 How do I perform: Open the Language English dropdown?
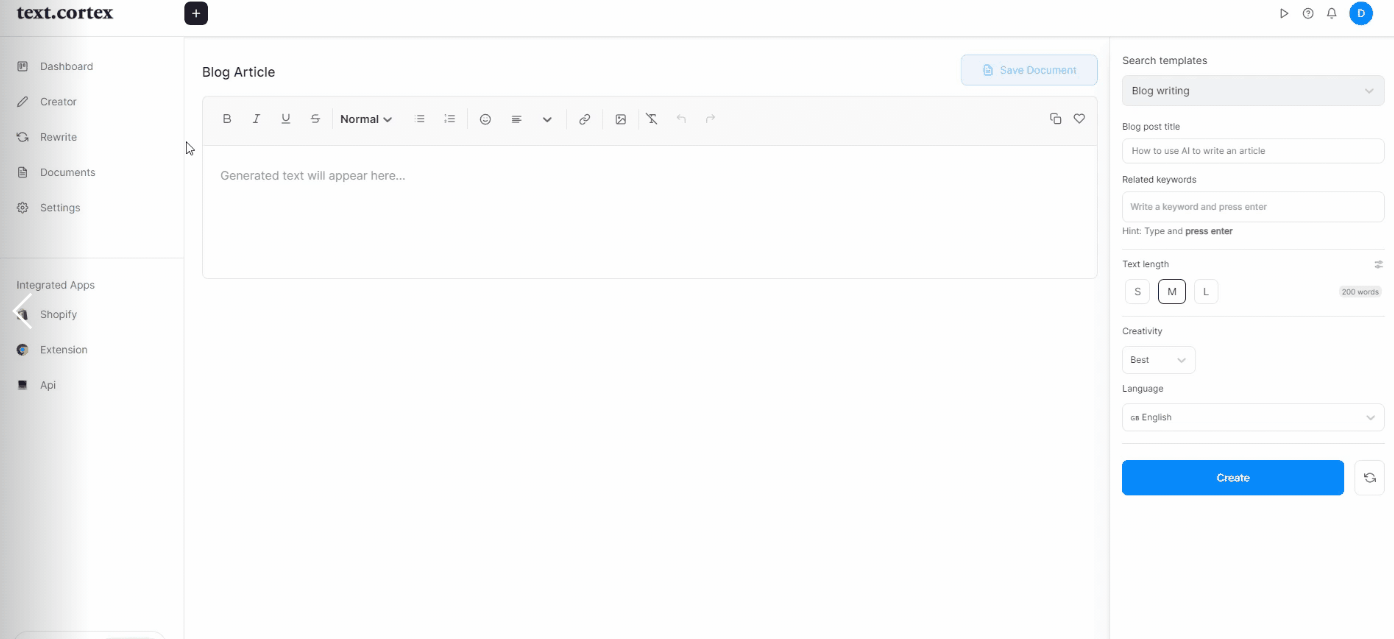tap(1253, 417)
